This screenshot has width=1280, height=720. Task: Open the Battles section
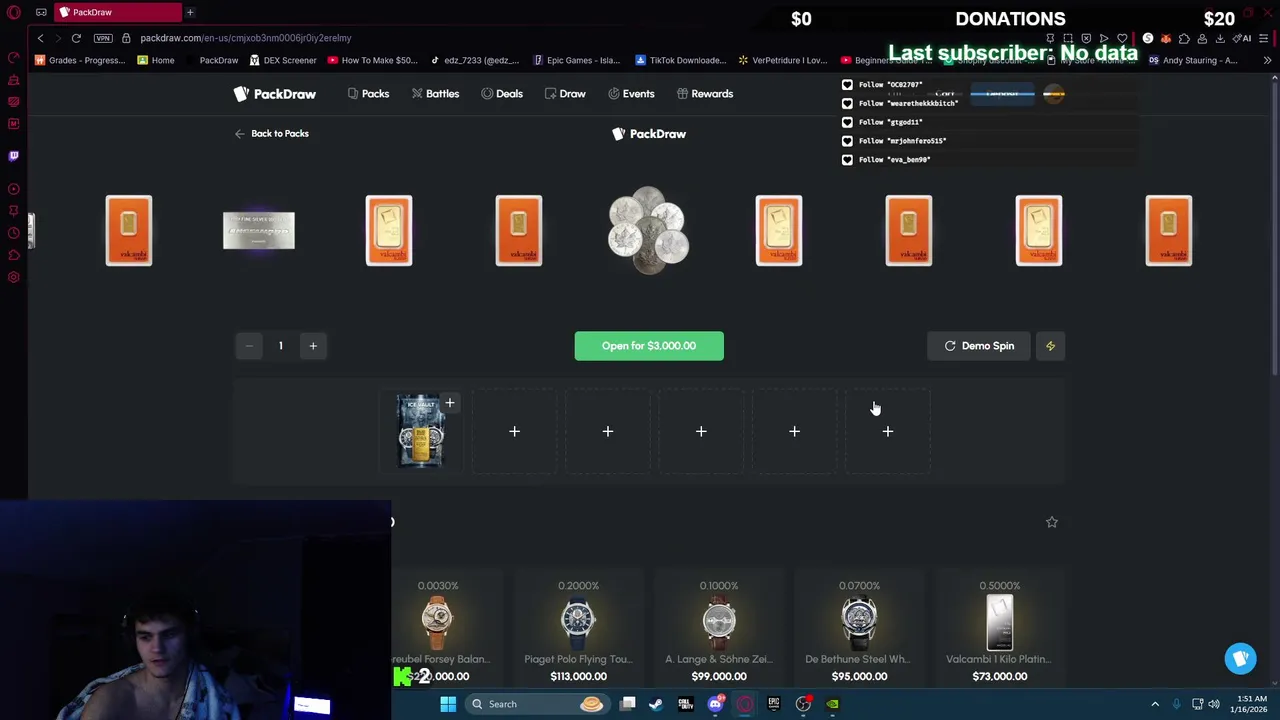pos(435,94)
